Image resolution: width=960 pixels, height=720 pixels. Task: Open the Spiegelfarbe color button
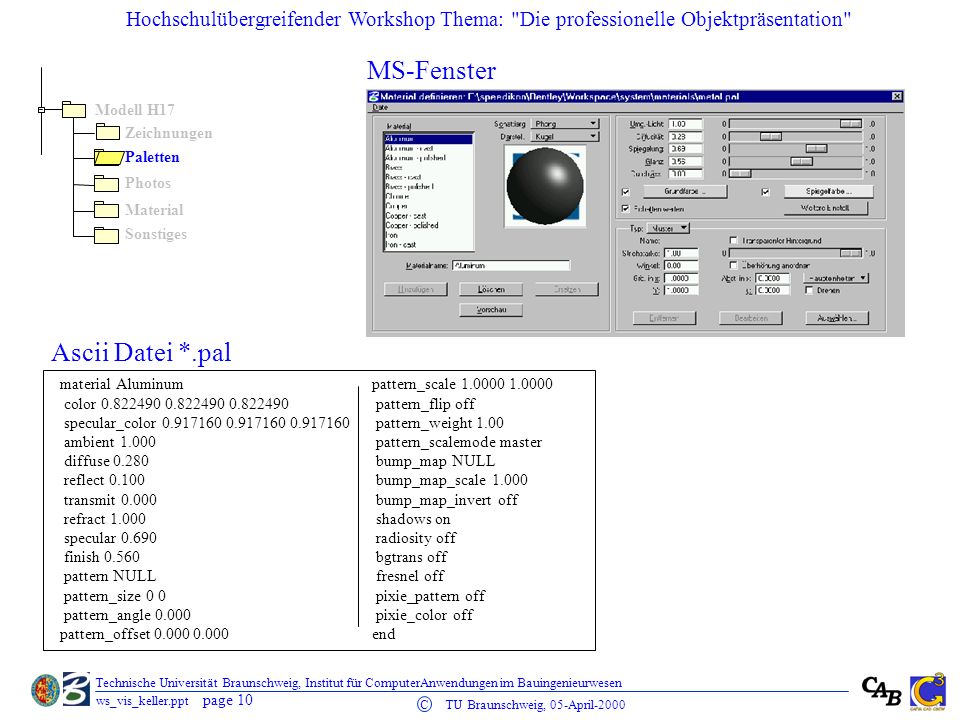point(828,192)
